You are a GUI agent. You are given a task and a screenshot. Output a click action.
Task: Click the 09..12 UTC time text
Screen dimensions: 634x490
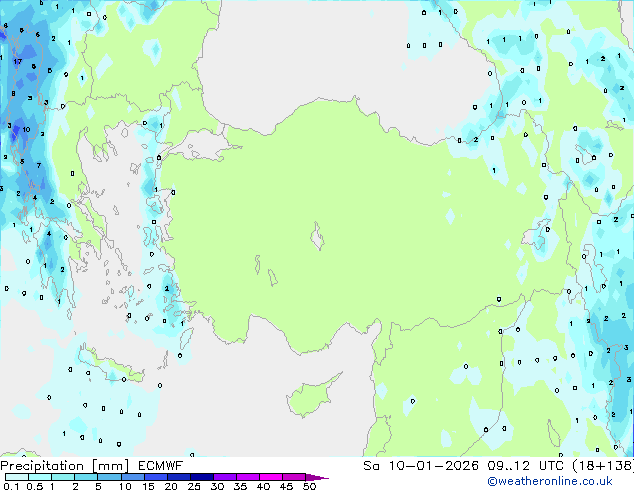tap(511, 466)
